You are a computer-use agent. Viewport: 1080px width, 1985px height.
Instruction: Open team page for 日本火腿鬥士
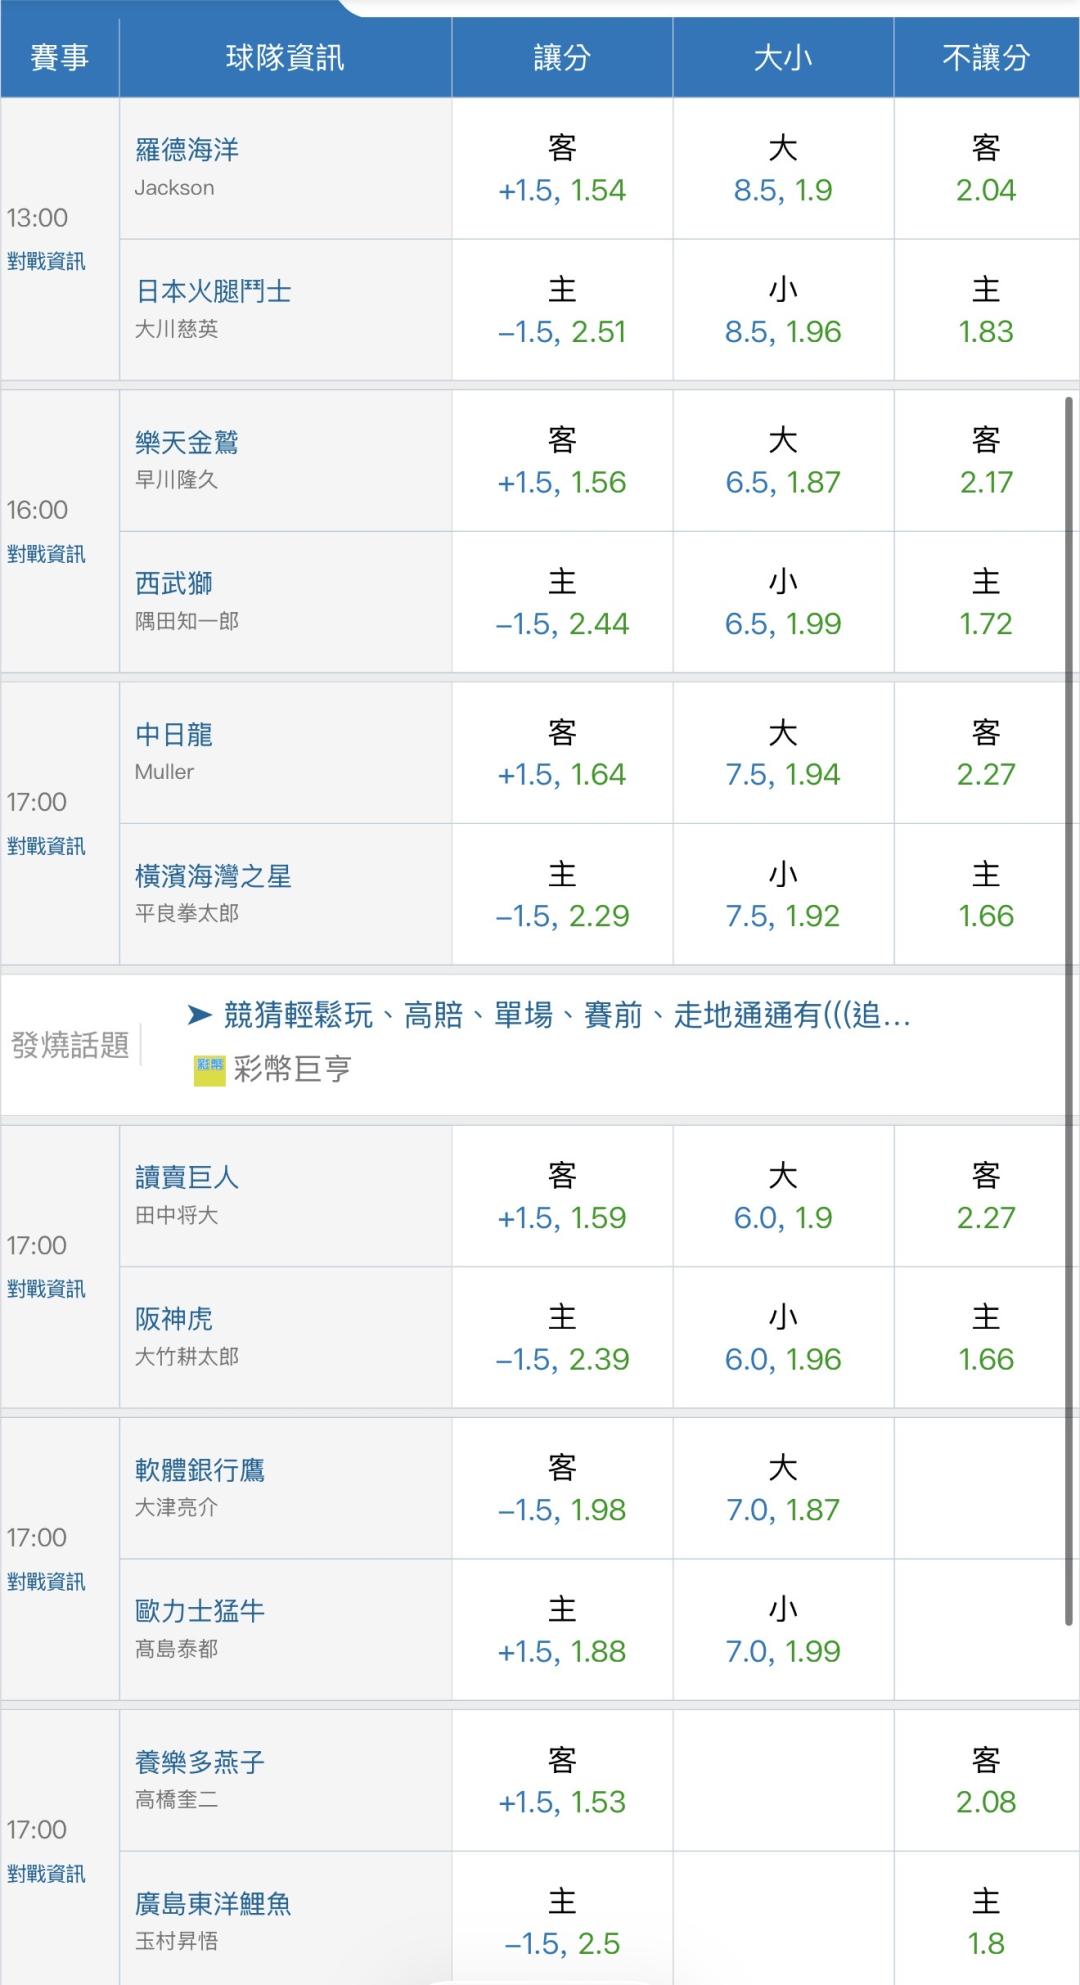(x=213, y=292)
